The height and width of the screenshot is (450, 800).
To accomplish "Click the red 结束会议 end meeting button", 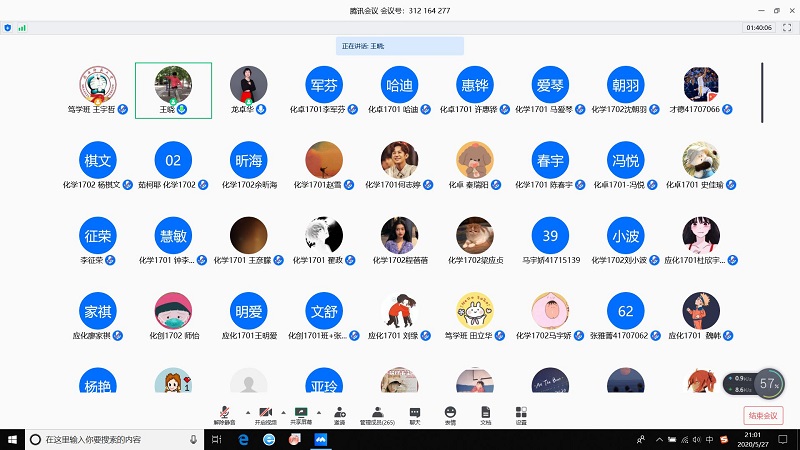I will click(762, 416).
